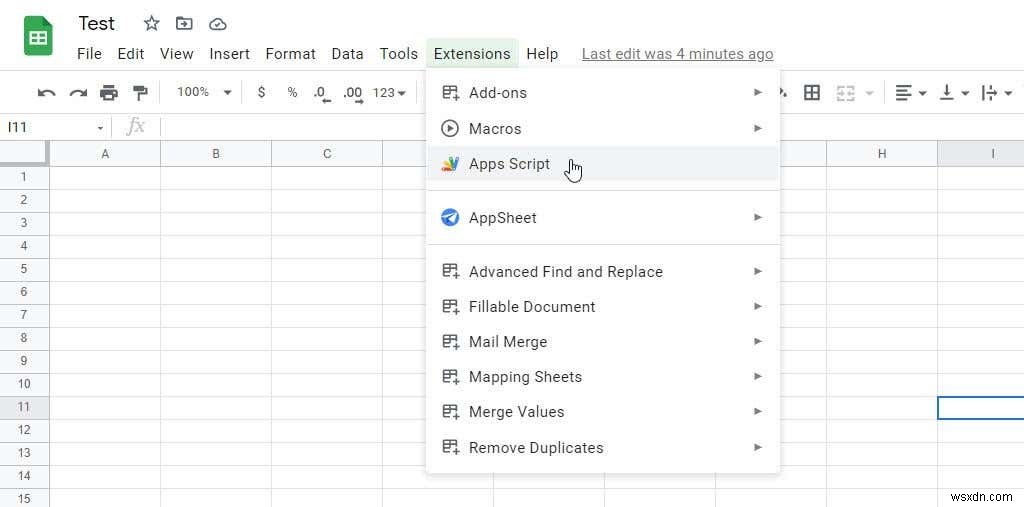Click the Merge cells icon
This screenshot has height=507, width=1024.
[x=846, y=93]
